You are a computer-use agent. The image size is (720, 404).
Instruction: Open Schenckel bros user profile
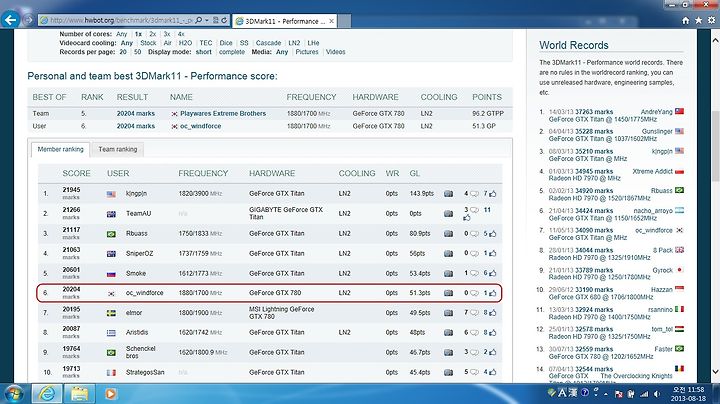tap(141, 352)
